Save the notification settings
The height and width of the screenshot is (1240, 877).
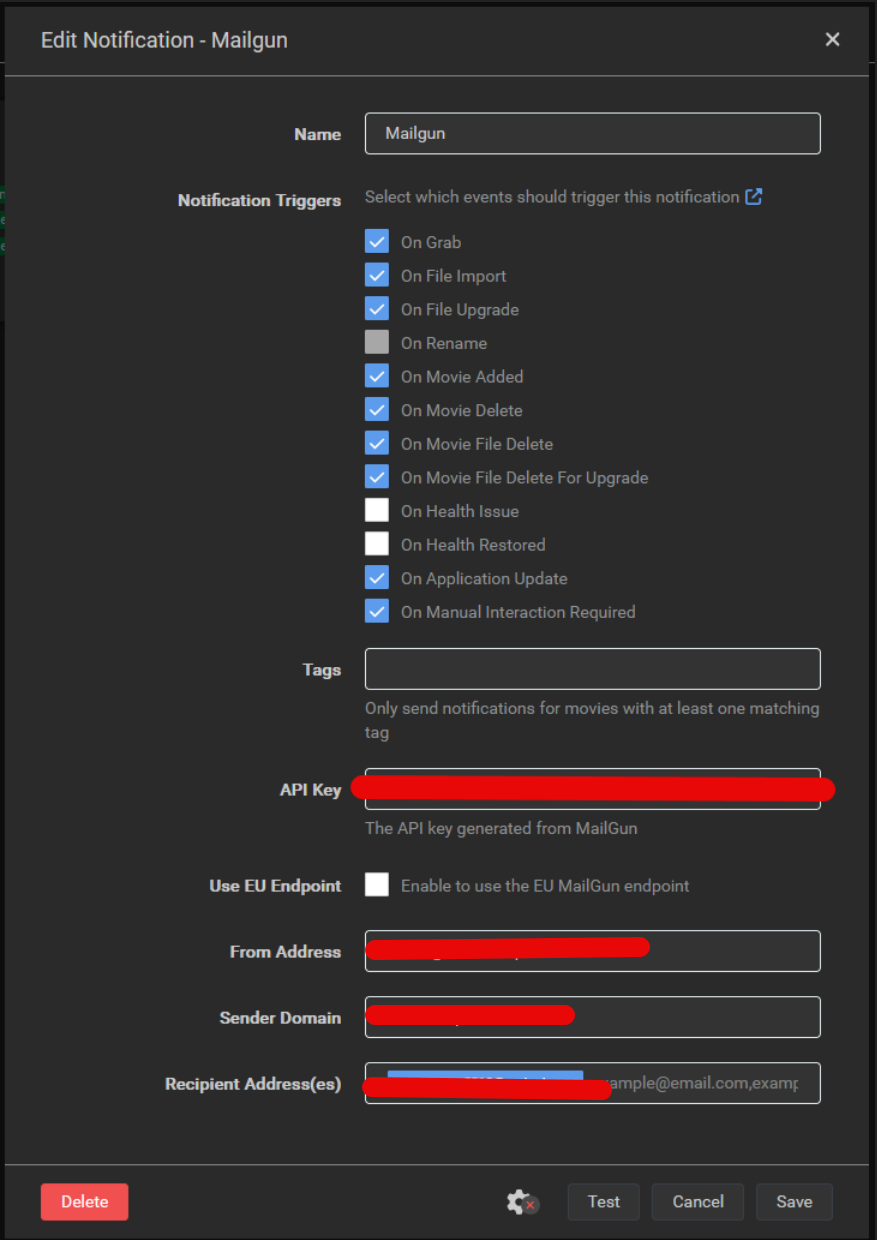coord(794,1202)
